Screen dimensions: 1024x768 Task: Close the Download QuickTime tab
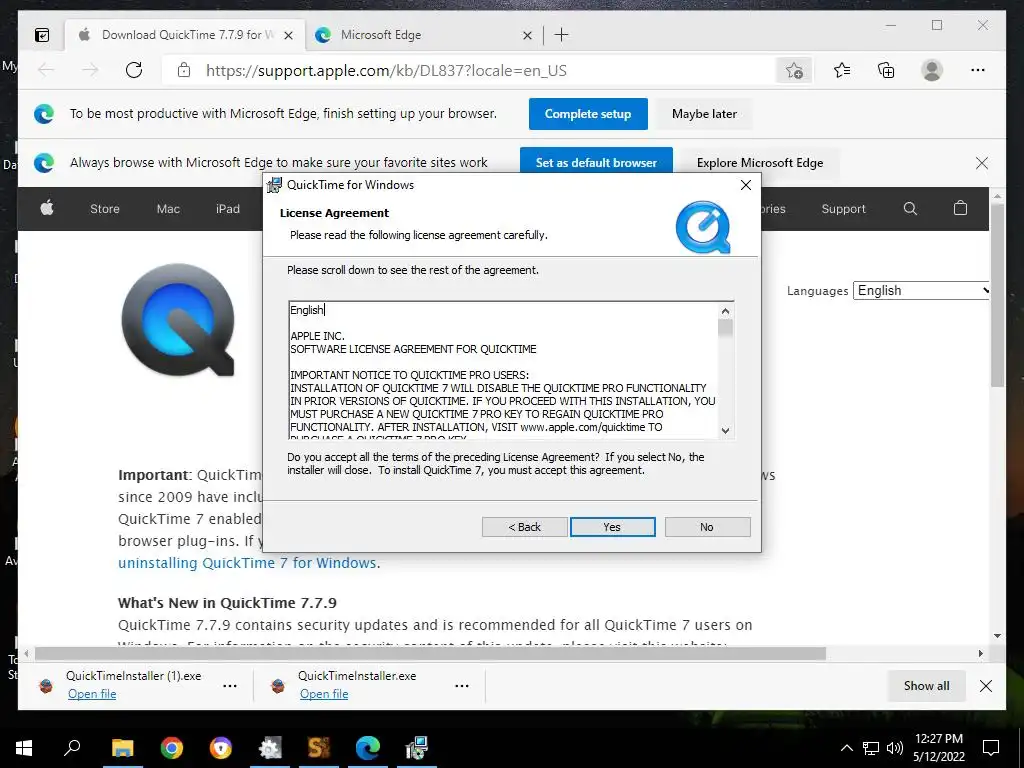pyautogui.click(x=288, y=35)
